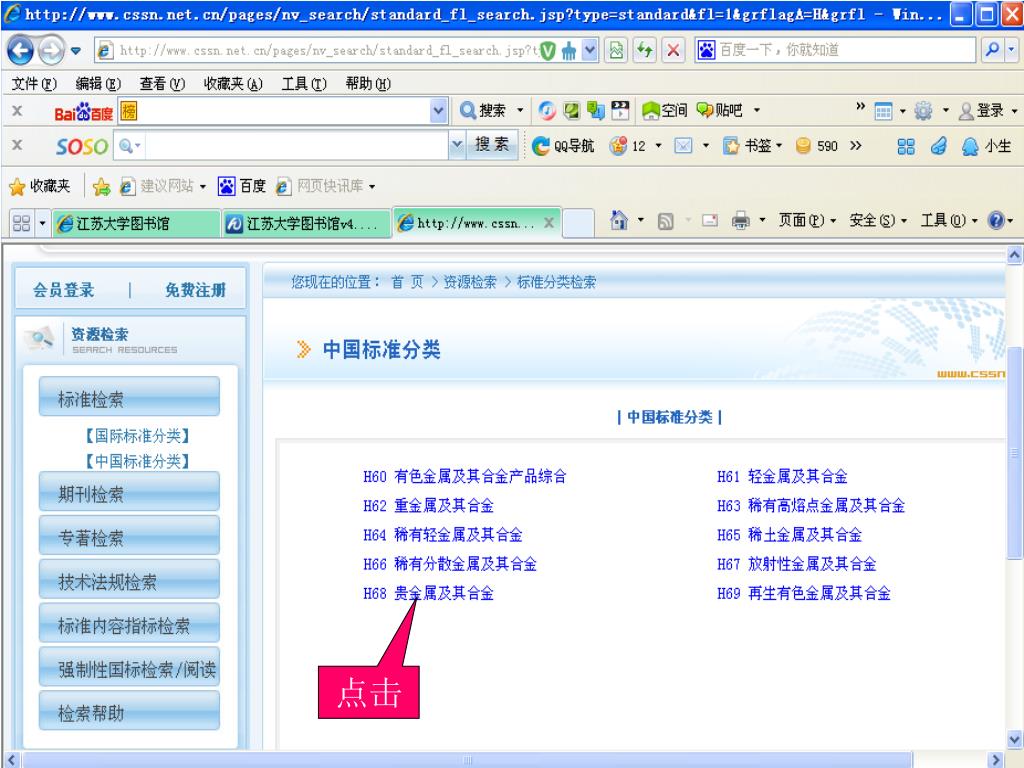Screen dimensions: 1024x768
Task: Click the 技术法规检索 sidebar button
Action: pyautogui.click(x=129, y=580)
